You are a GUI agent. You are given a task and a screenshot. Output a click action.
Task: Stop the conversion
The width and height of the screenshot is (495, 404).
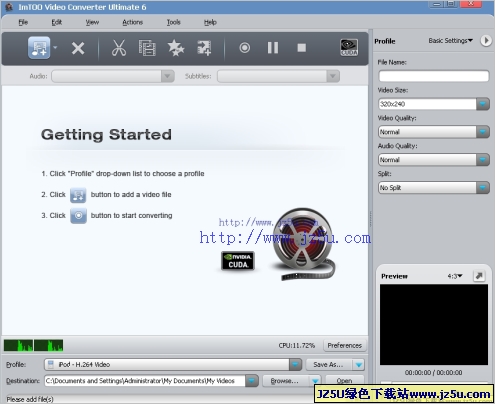(302, 48)
